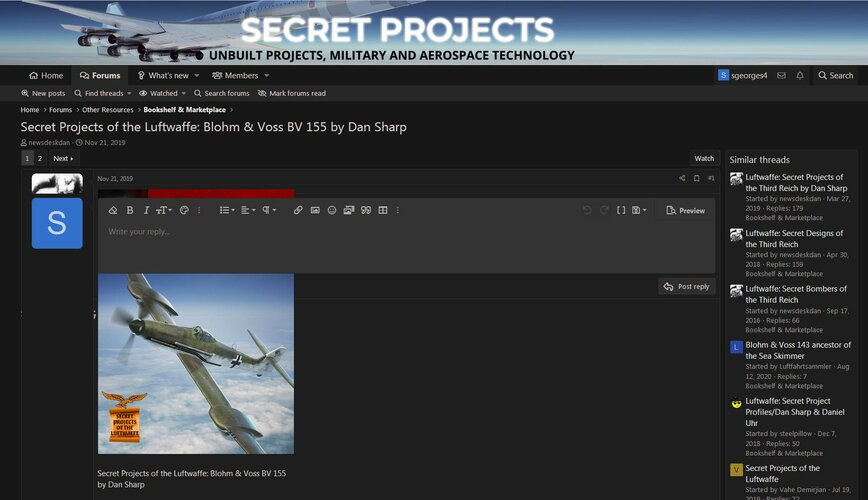Click the Next page button
868x500 pixels.
tap(63, 158)
